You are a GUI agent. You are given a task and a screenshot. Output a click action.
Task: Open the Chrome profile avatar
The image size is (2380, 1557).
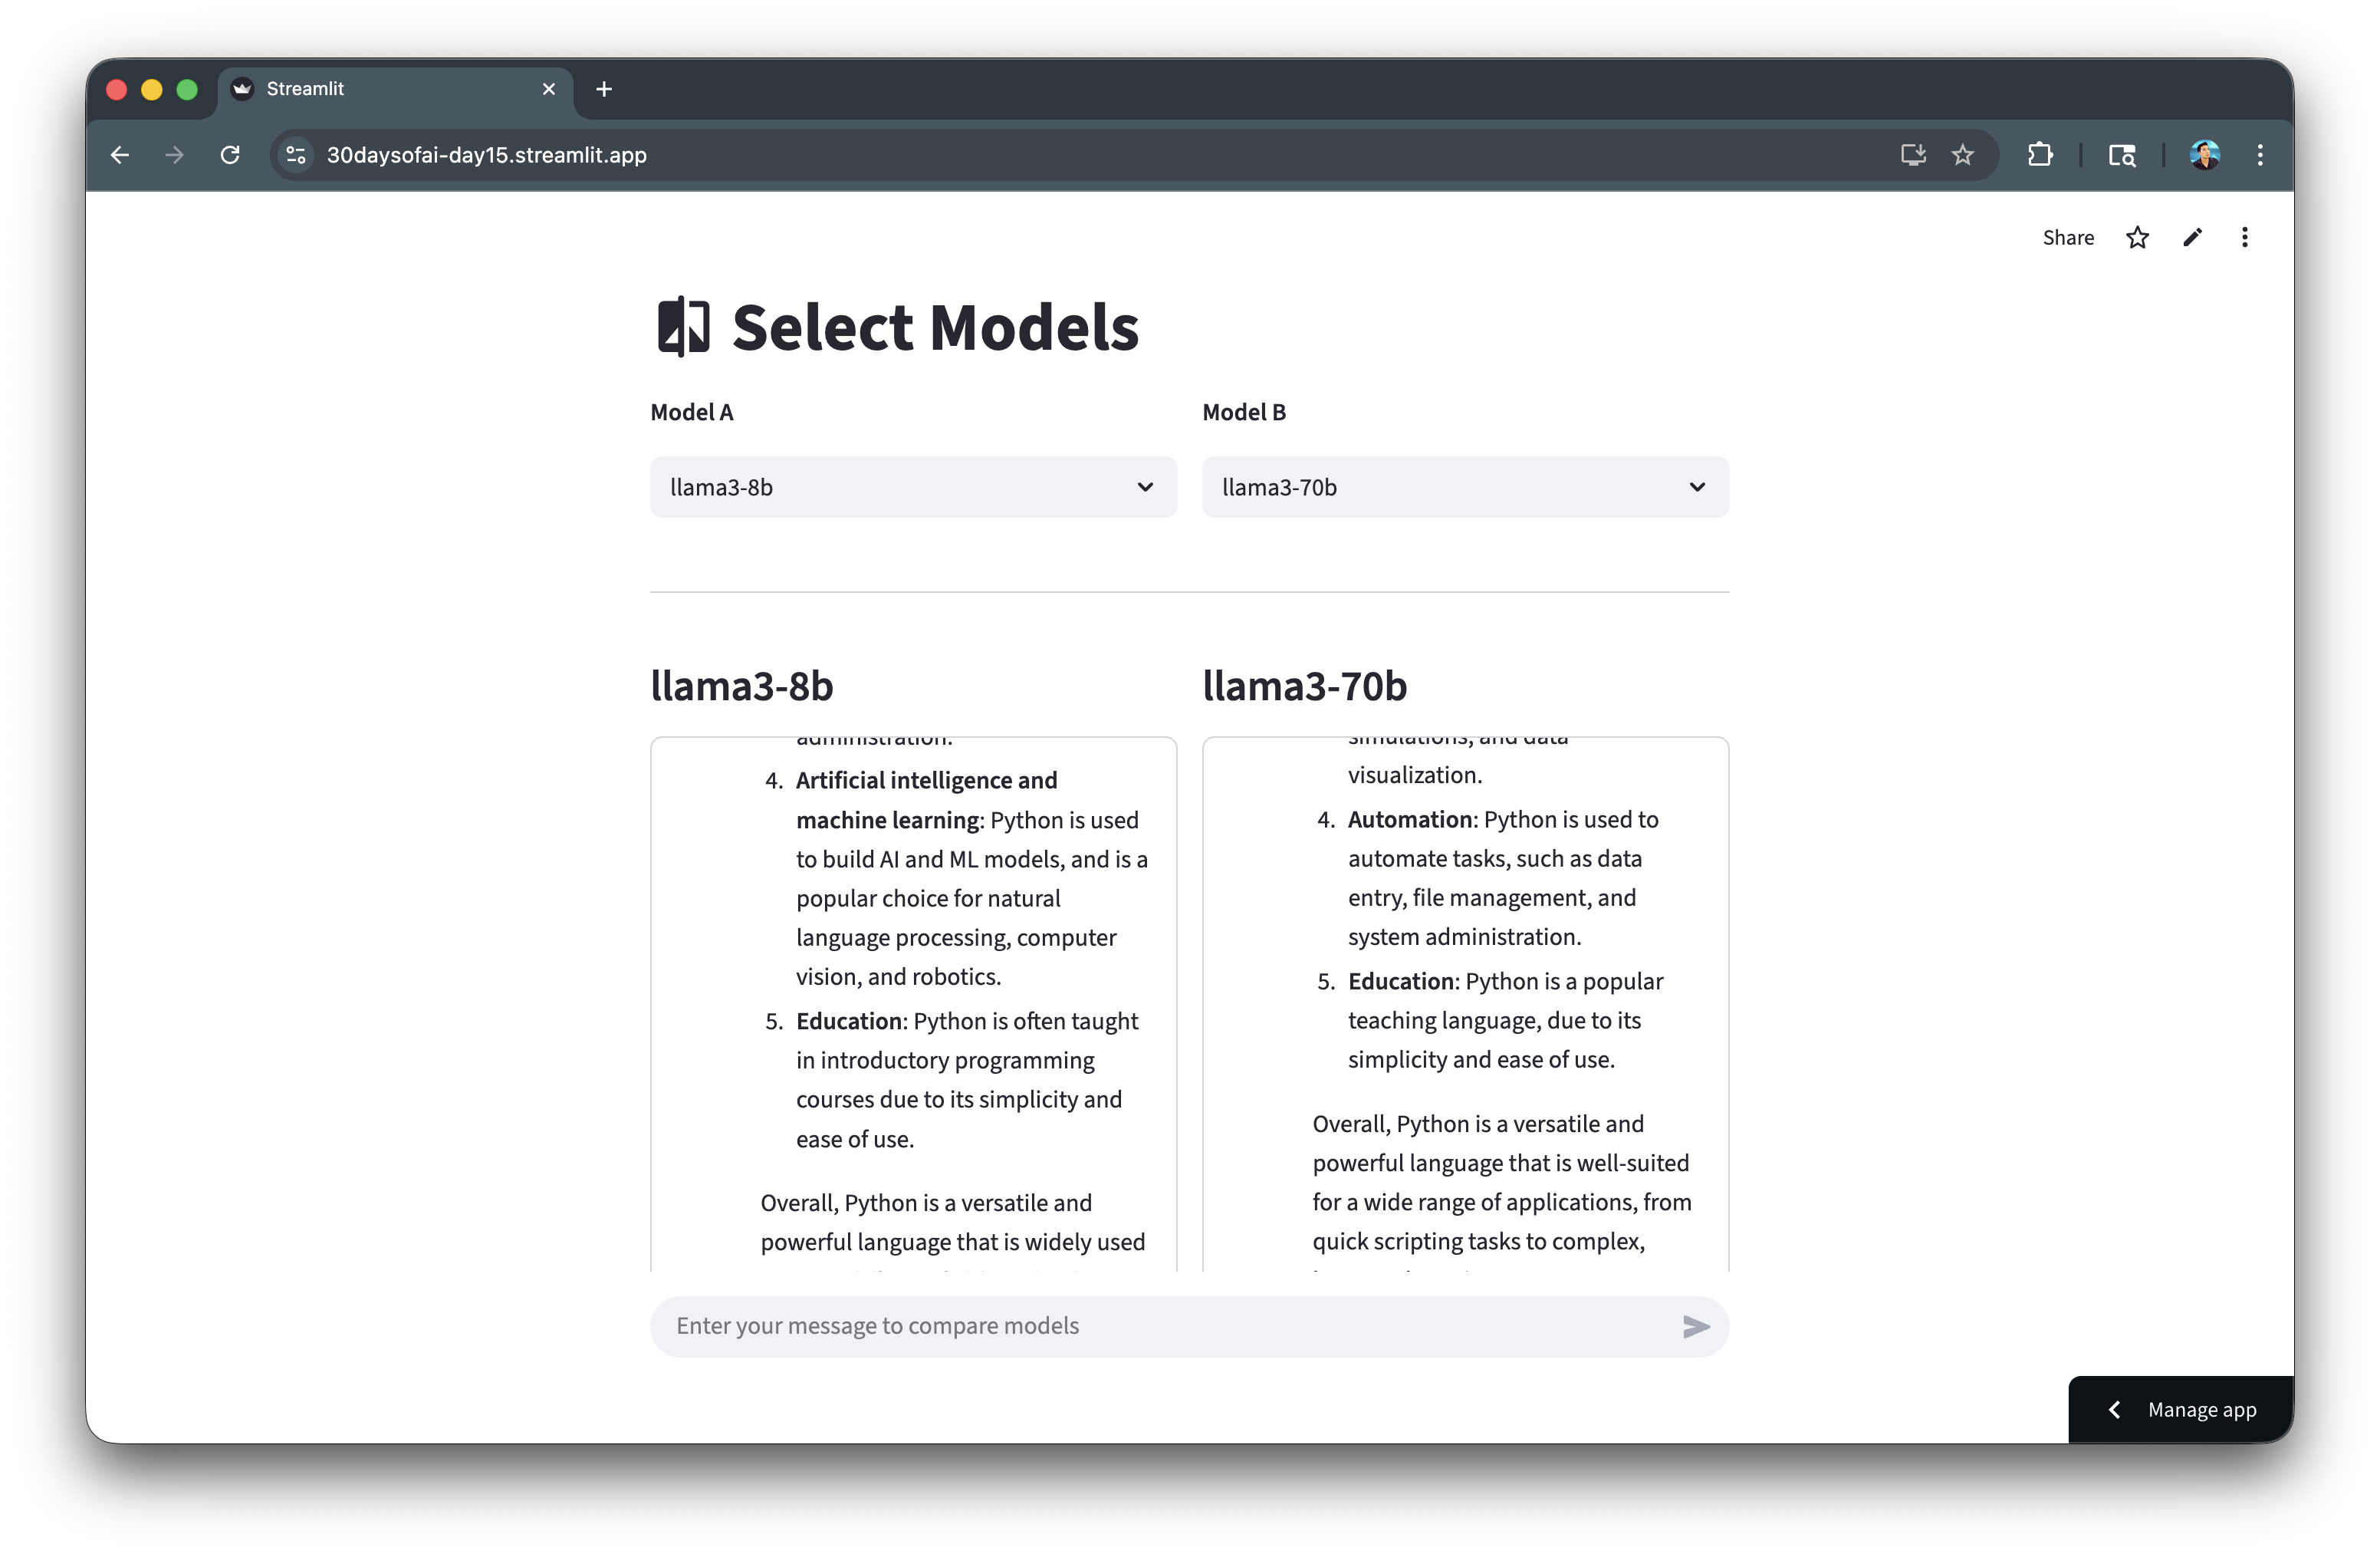click(x=2204, y=155)
